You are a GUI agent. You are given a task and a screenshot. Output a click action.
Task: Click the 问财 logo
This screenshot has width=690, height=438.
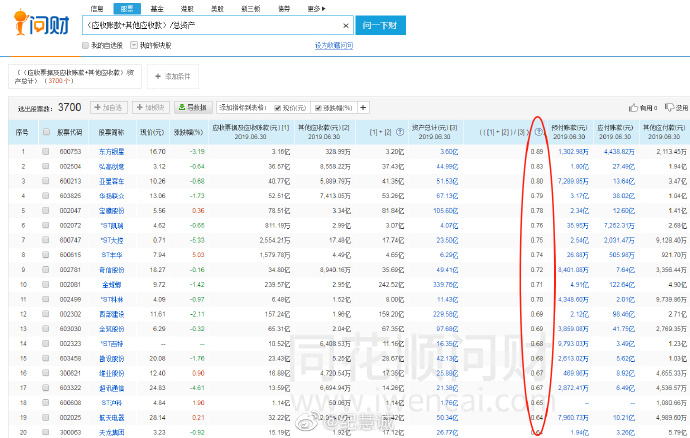[41, 22]
